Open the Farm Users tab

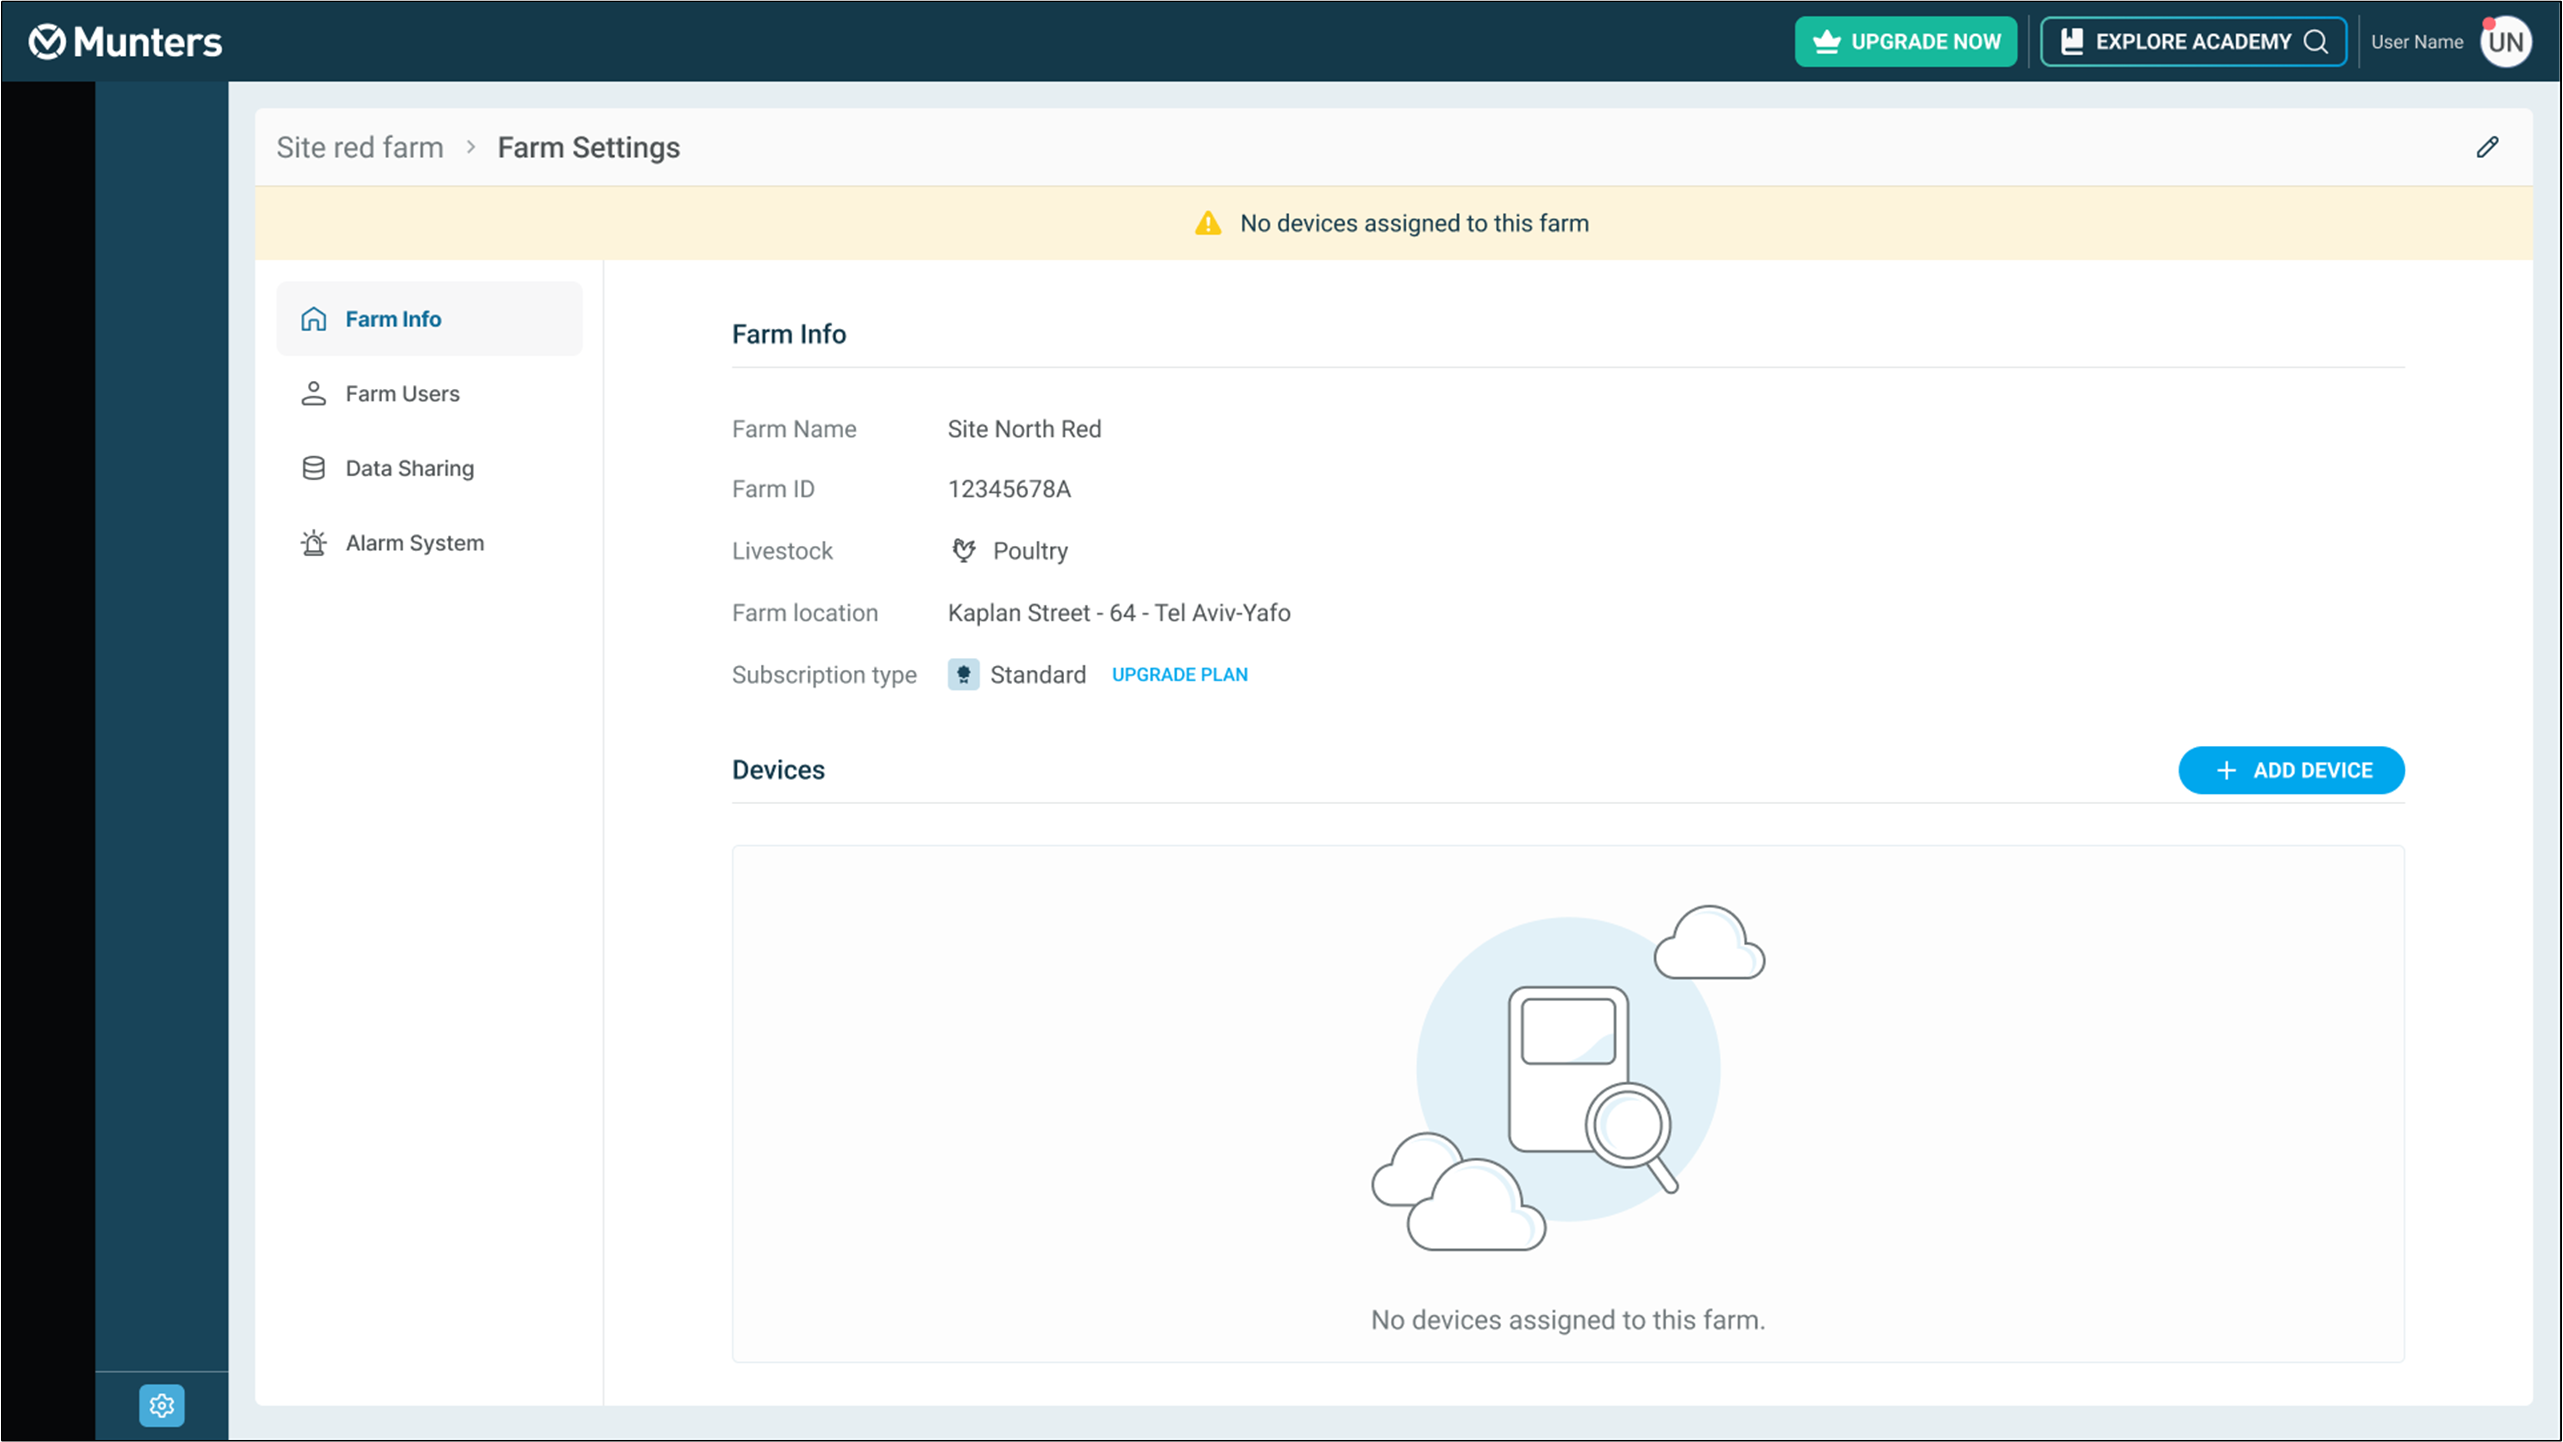point(402,394)
